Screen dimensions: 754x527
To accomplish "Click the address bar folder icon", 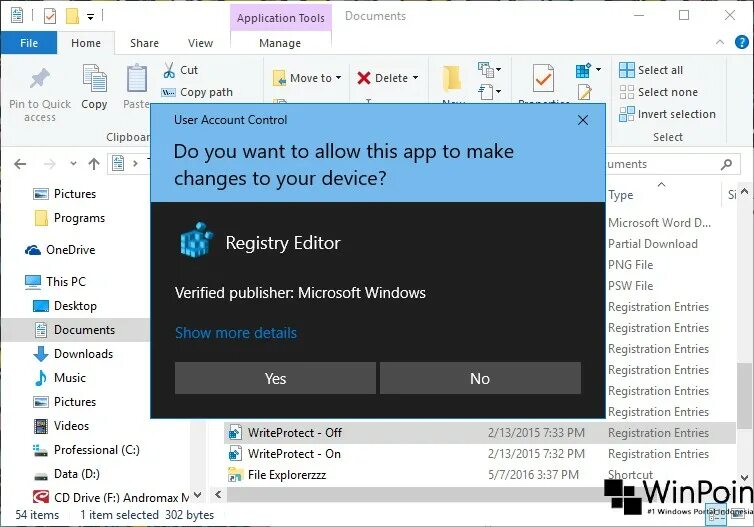I will pyautogui.click(x=118, y=163).
